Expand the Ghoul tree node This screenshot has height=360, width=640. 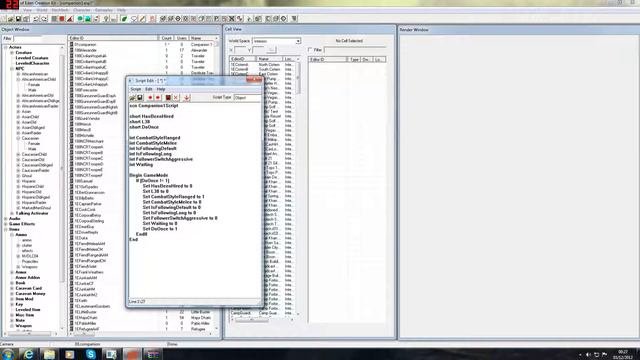click(18, 176)
